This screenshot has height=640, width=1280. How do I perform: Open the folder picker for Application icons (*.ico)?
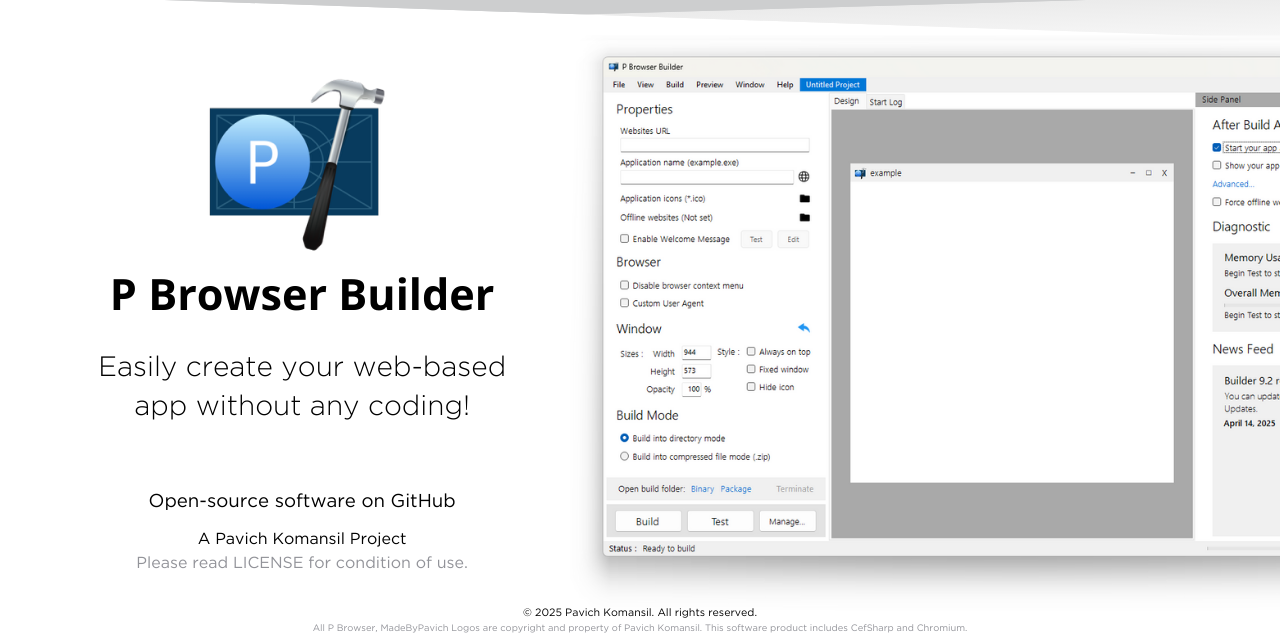coord(804,198)
